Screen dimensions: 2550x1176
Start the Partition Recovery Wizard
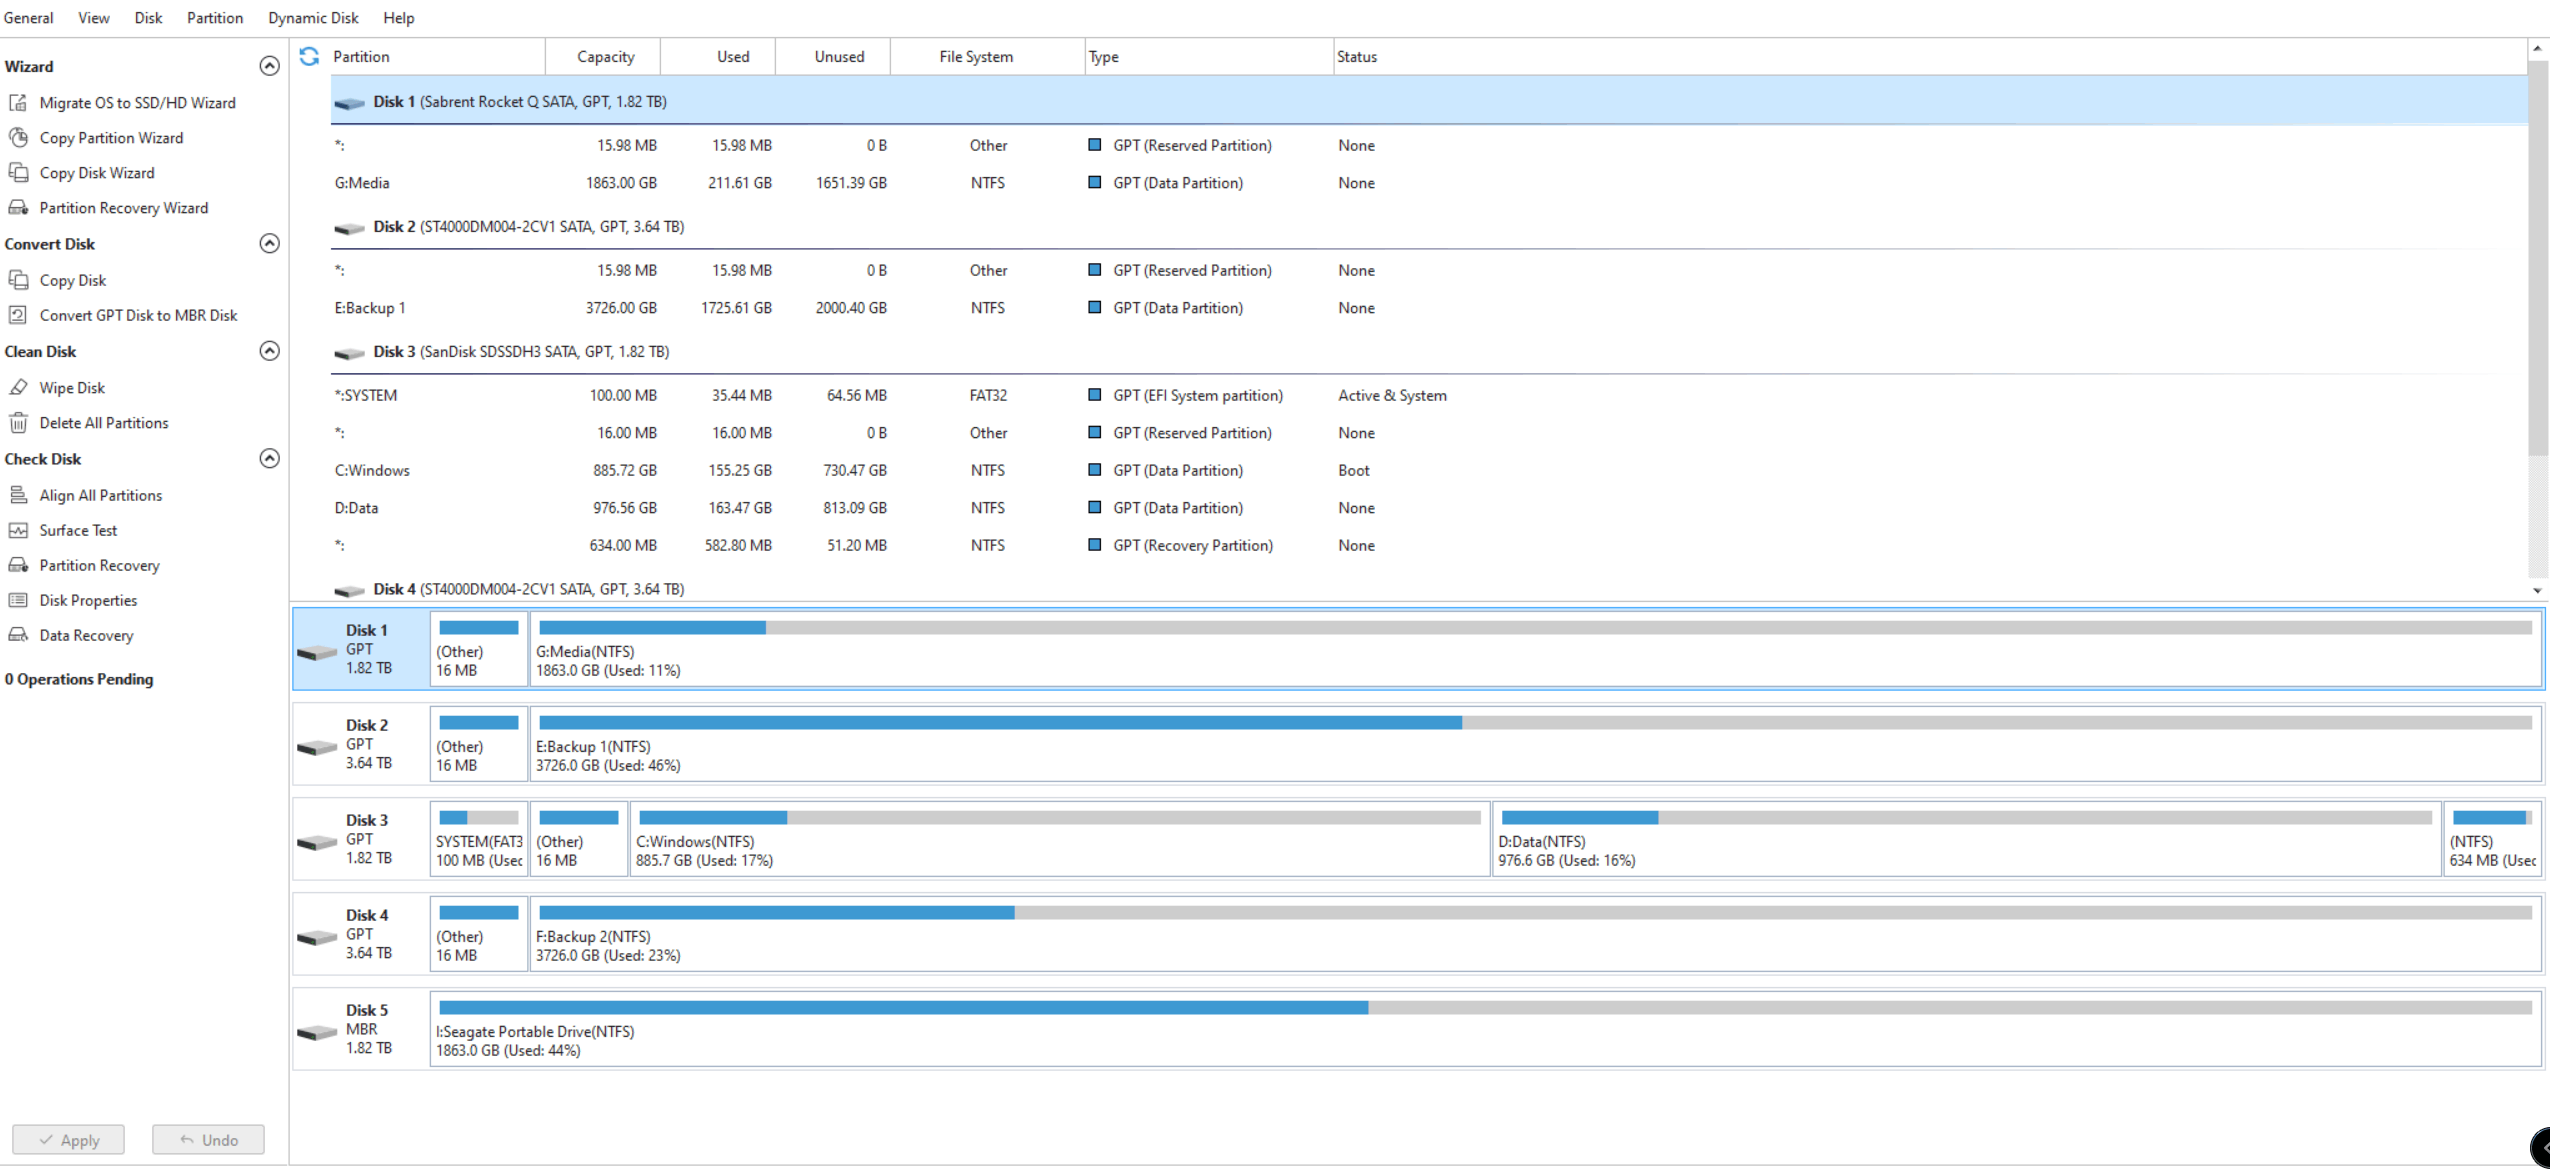coord(123,208)
